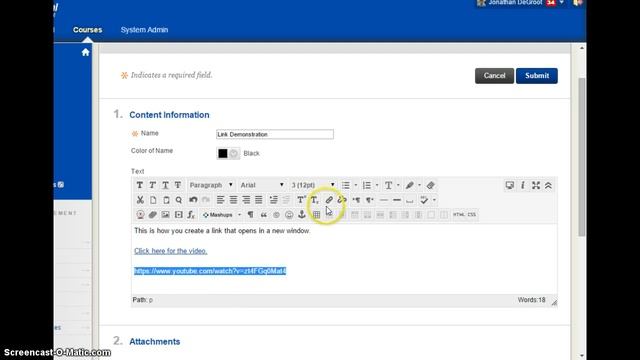
Task: Toggle bold text formatting
Action: click(140, 185)
